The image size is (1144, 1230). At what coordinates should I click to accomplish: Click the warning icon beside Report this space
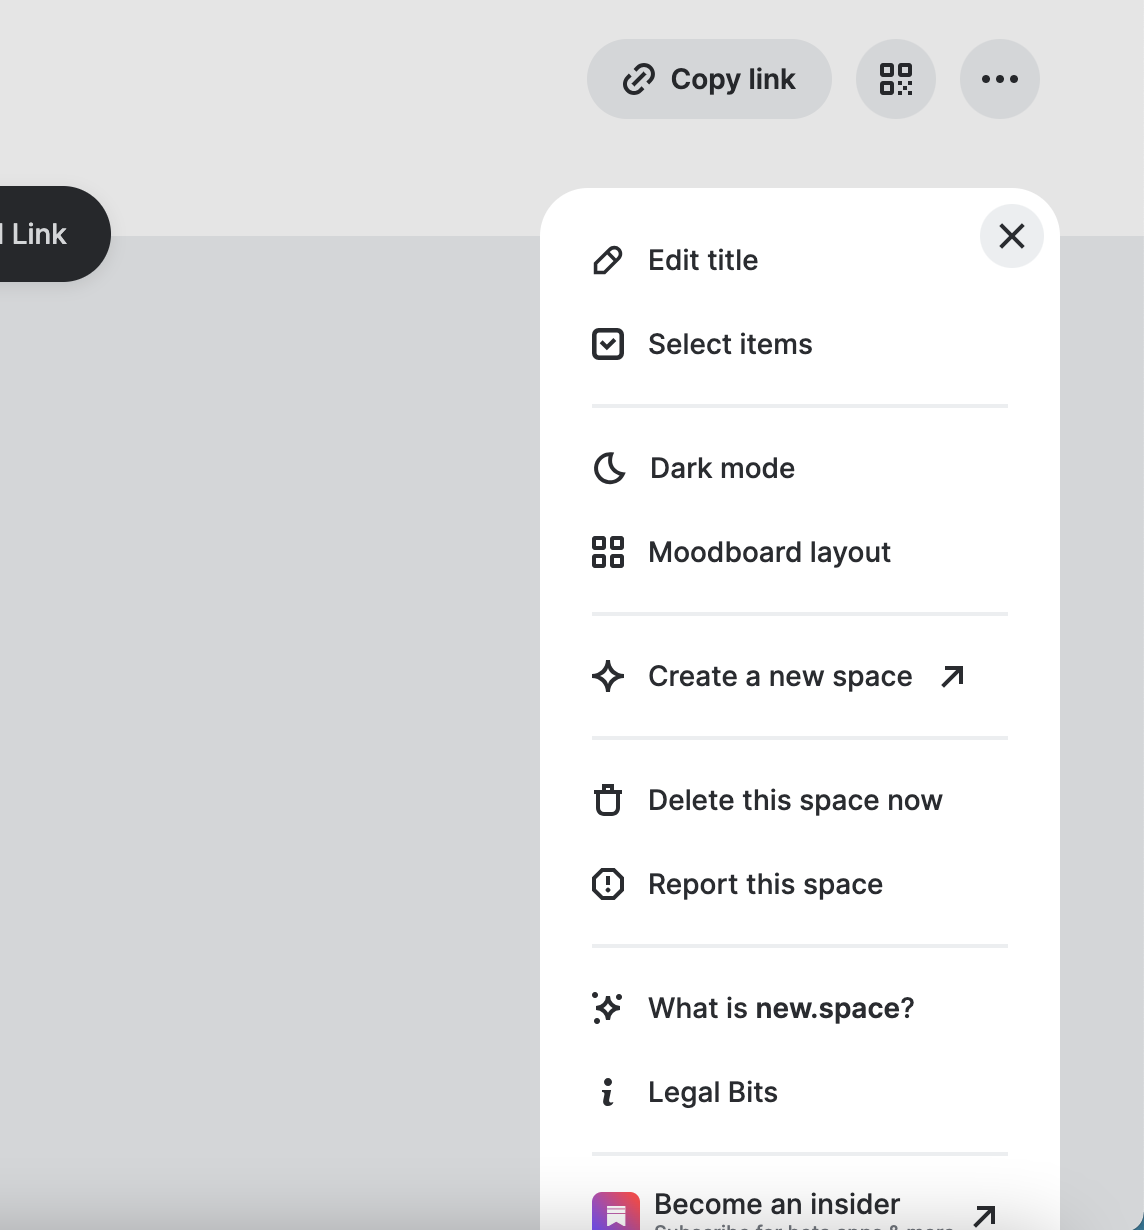[x=608, y=884]
